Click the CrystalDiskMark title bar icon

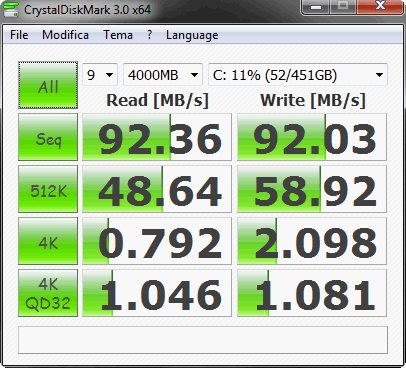coord(11,9)
